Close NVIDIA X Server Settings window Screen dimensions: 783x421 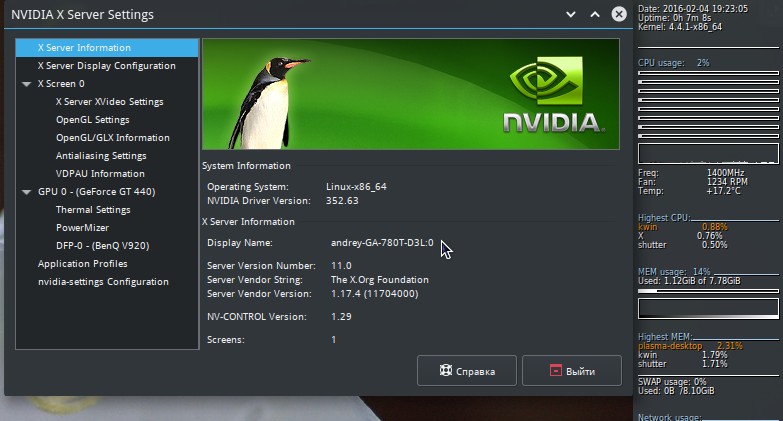(619, 14)
